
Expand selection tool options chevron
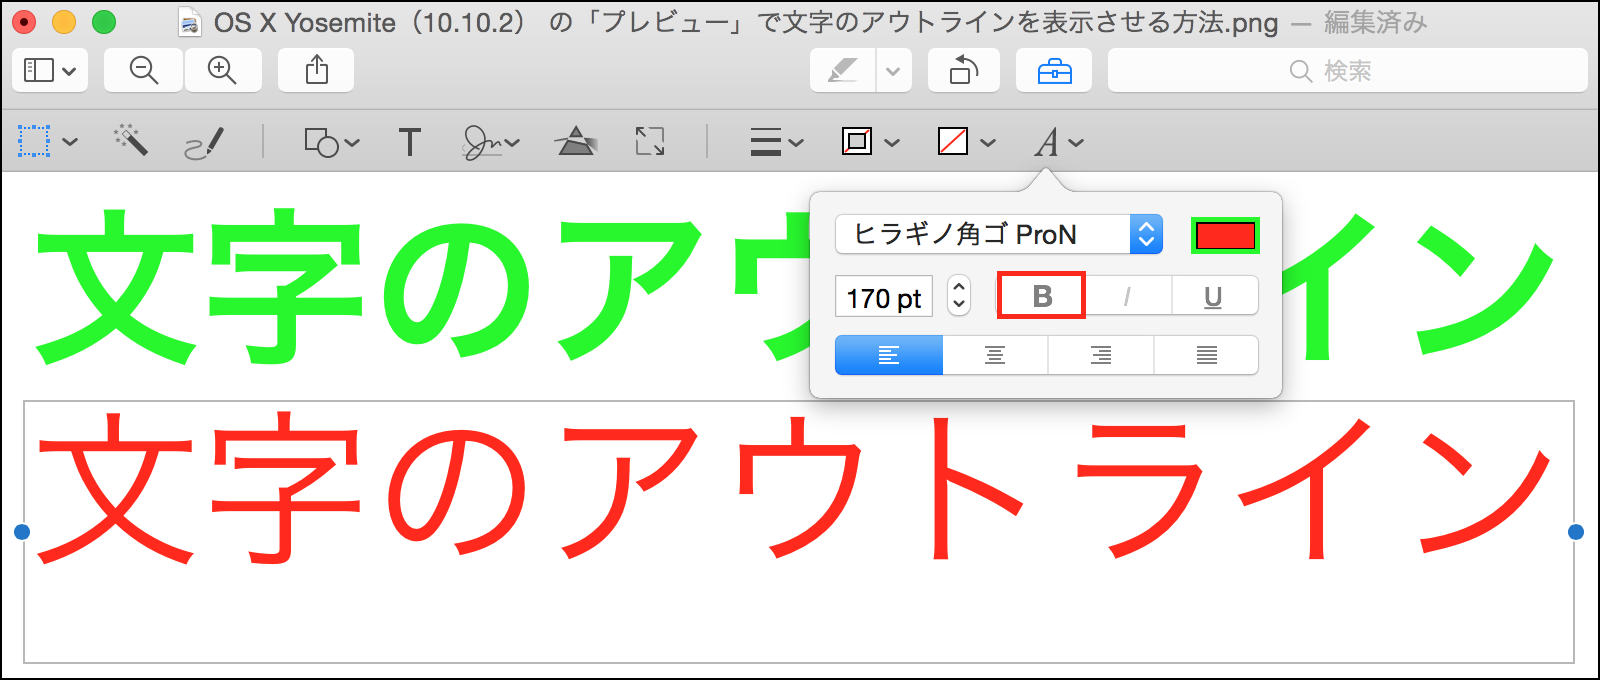tap(70, 142)
